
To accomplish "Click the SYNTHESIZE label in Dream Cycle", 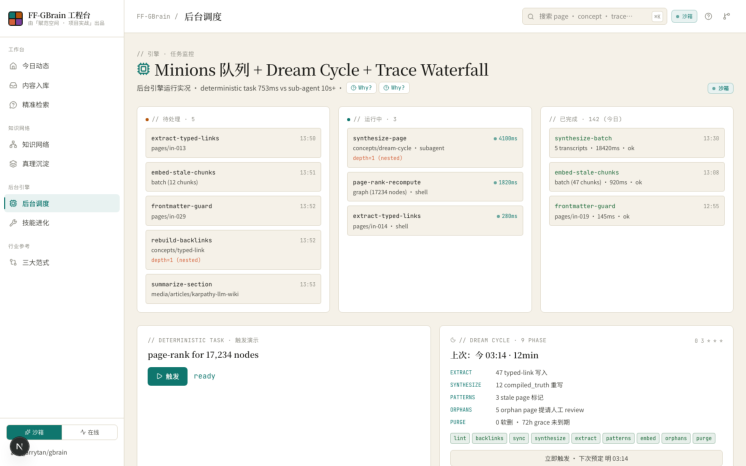I will [465, 385].
